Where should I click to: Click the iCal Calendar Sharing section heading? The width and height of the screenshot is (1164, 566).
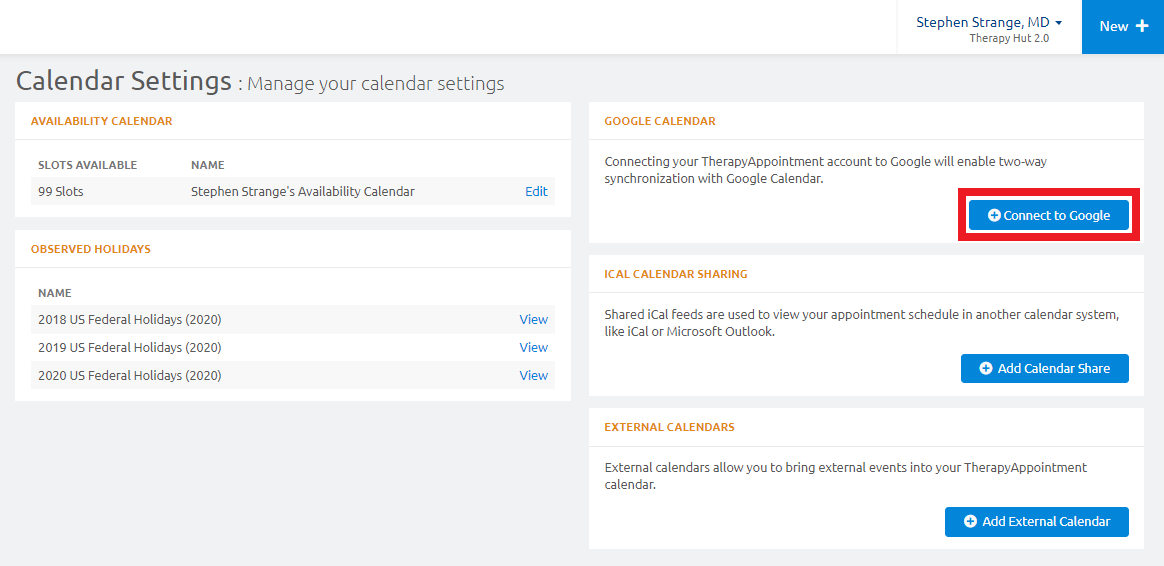[x=675, y=274]
